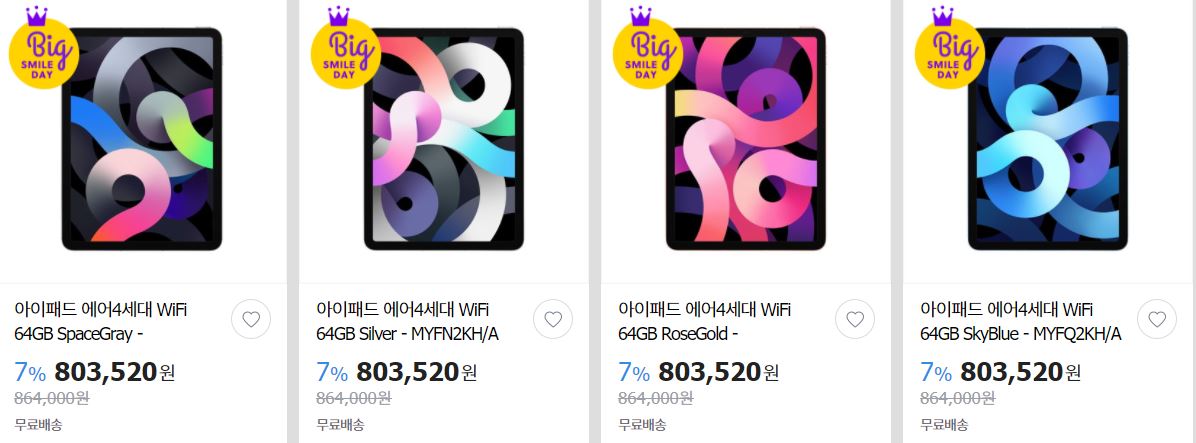1196x443 pixels.
Task: Open the 64GB RoseGold product title link
Action: pos(705,322)
